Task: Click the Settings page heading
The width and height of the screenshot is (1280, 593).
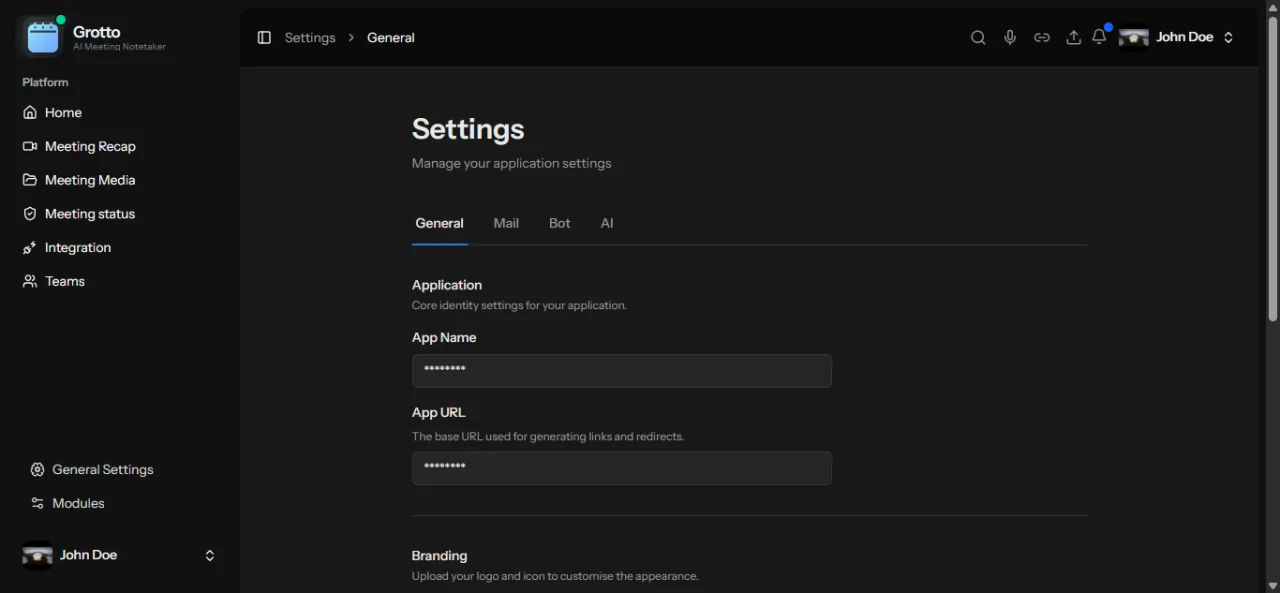Action: click(468, 129)
